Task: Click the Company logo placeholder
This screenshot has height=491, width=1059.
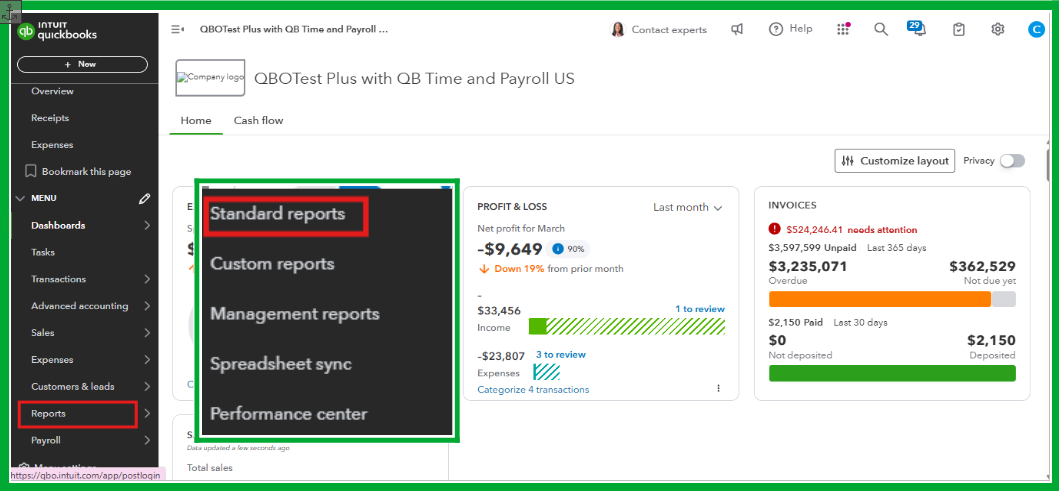Action: click(x=210, y=78)
